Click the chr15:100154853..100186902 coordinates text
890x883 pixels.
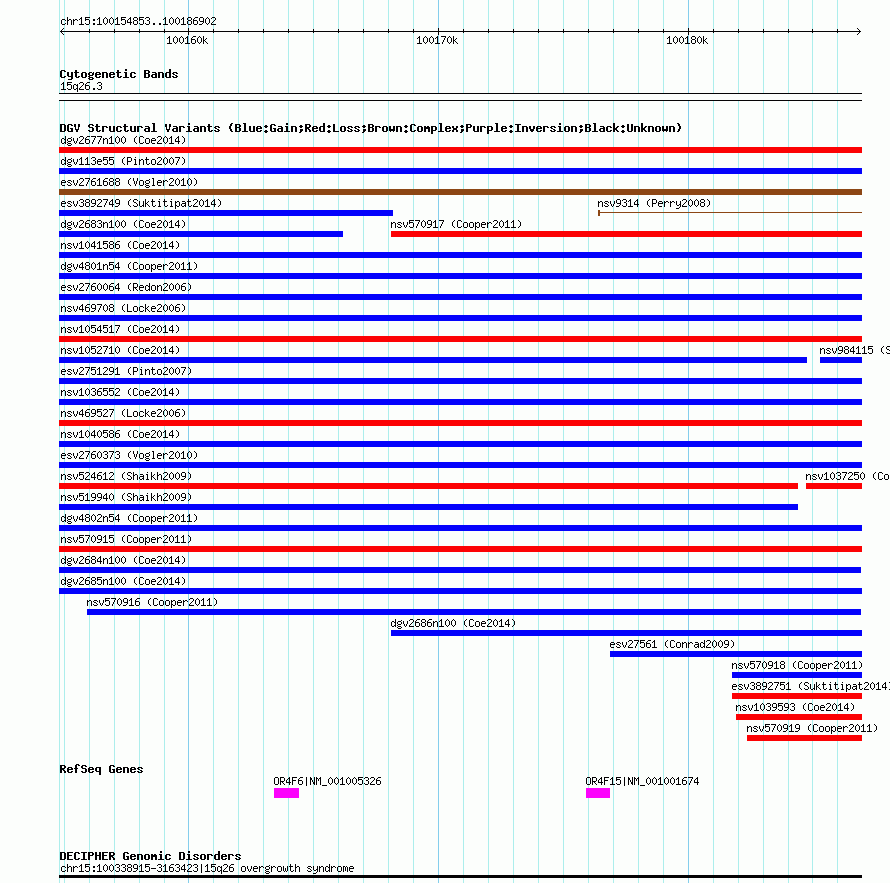pyautogui.click(x=138, y=21)
